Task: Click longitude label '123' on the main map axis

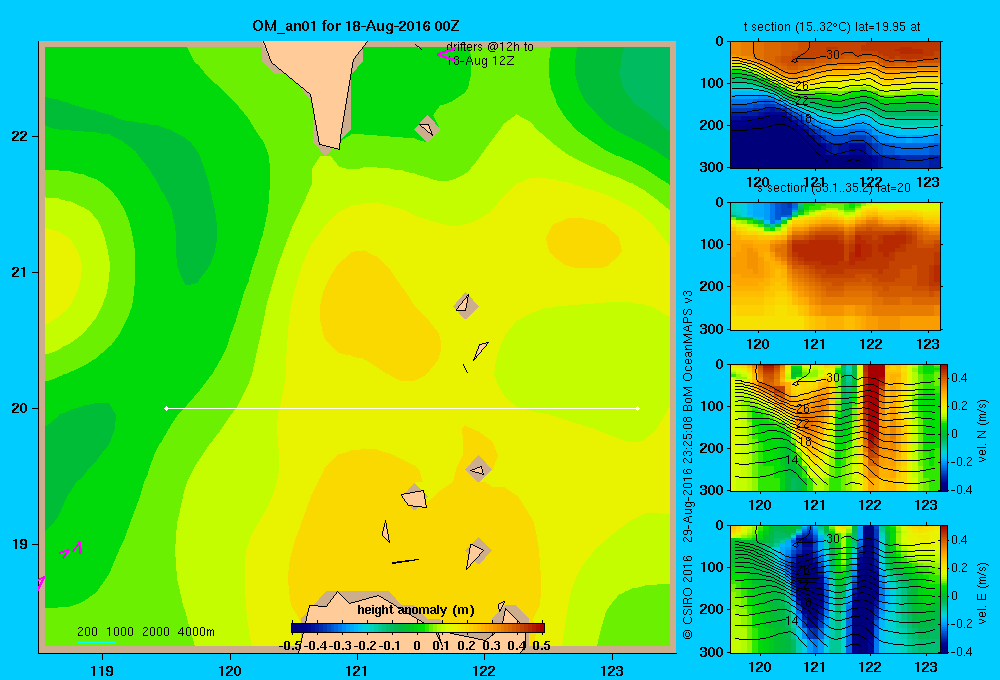Action: [x=612, y=670]
